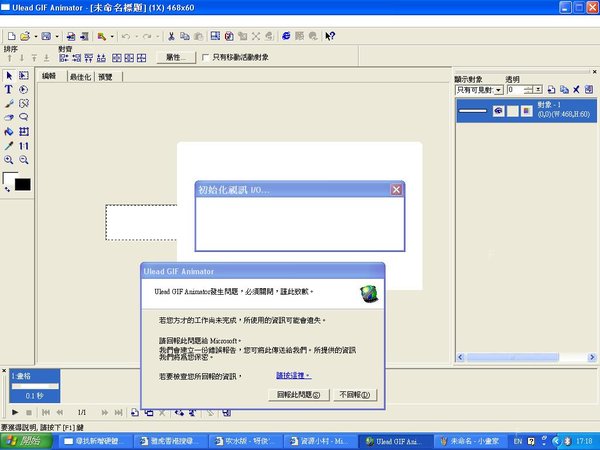Image resolution: width=600 pixels, height=450 pixels.
Task: Click the add frame icon below timeline
Action: pyautogui.click(x=135, y=412)
